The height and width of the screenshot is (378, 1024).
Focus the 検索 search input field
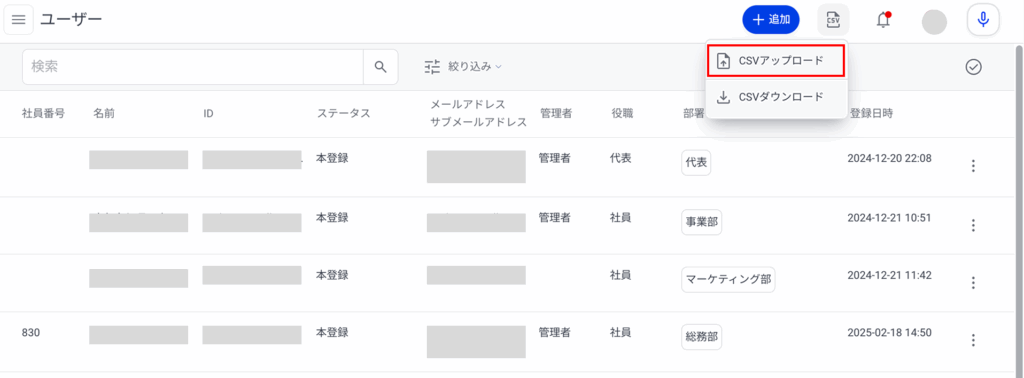[x=193, y=67]
